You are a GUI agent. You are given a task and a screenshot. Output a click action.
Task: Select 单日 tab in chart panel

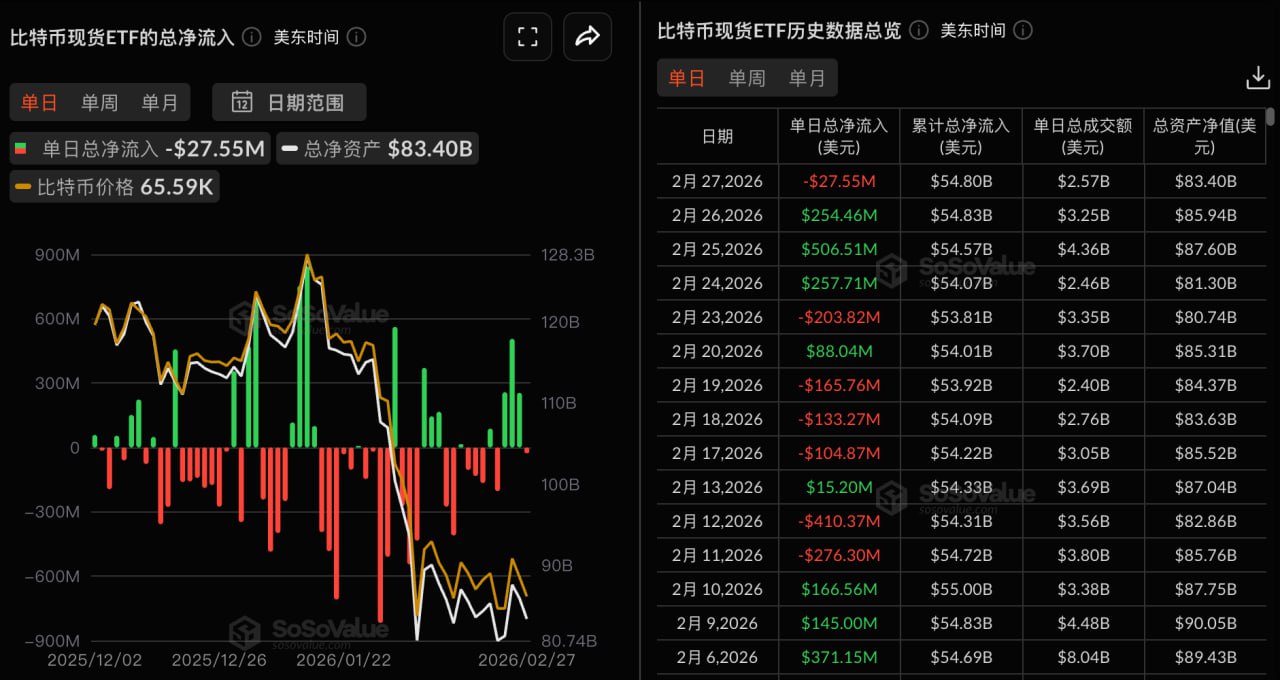click(40, 102)
